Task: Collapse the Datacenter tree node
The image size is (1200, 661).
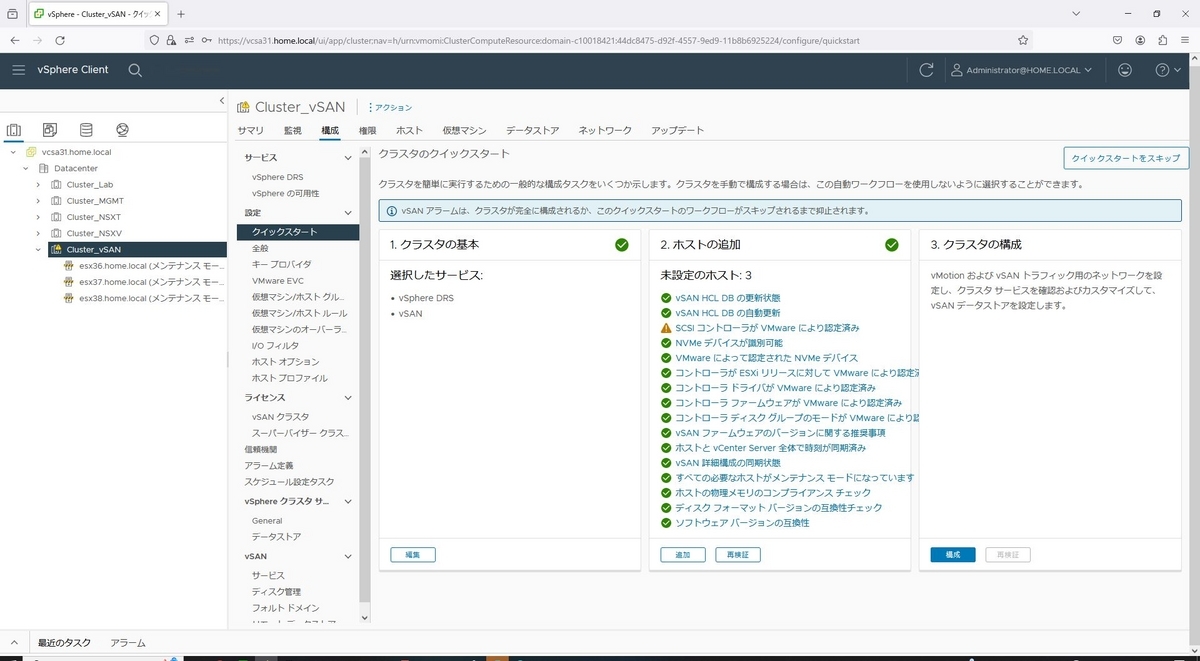Action: pos(25,169)
